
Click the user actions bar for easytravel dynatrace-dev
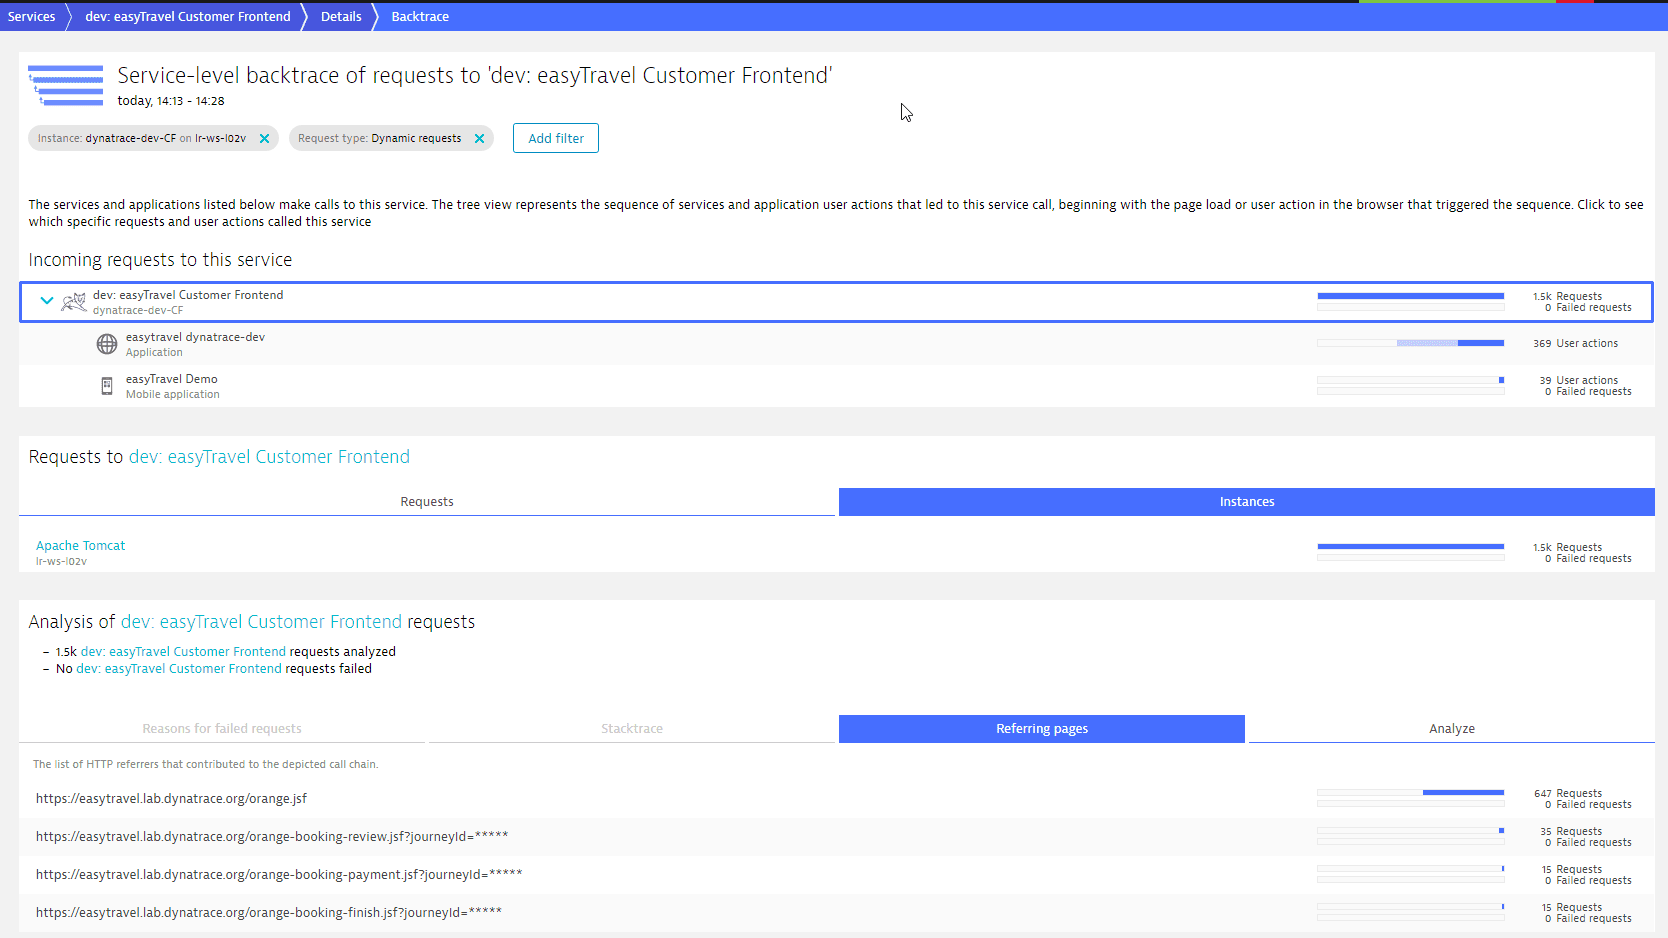[1411, 343]
